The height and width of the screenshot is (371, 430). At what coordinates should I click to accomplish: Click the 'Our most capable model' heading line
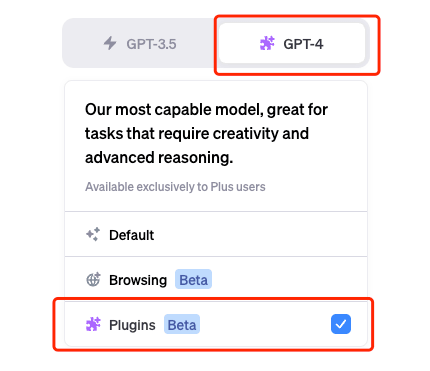tap(206, 110)
